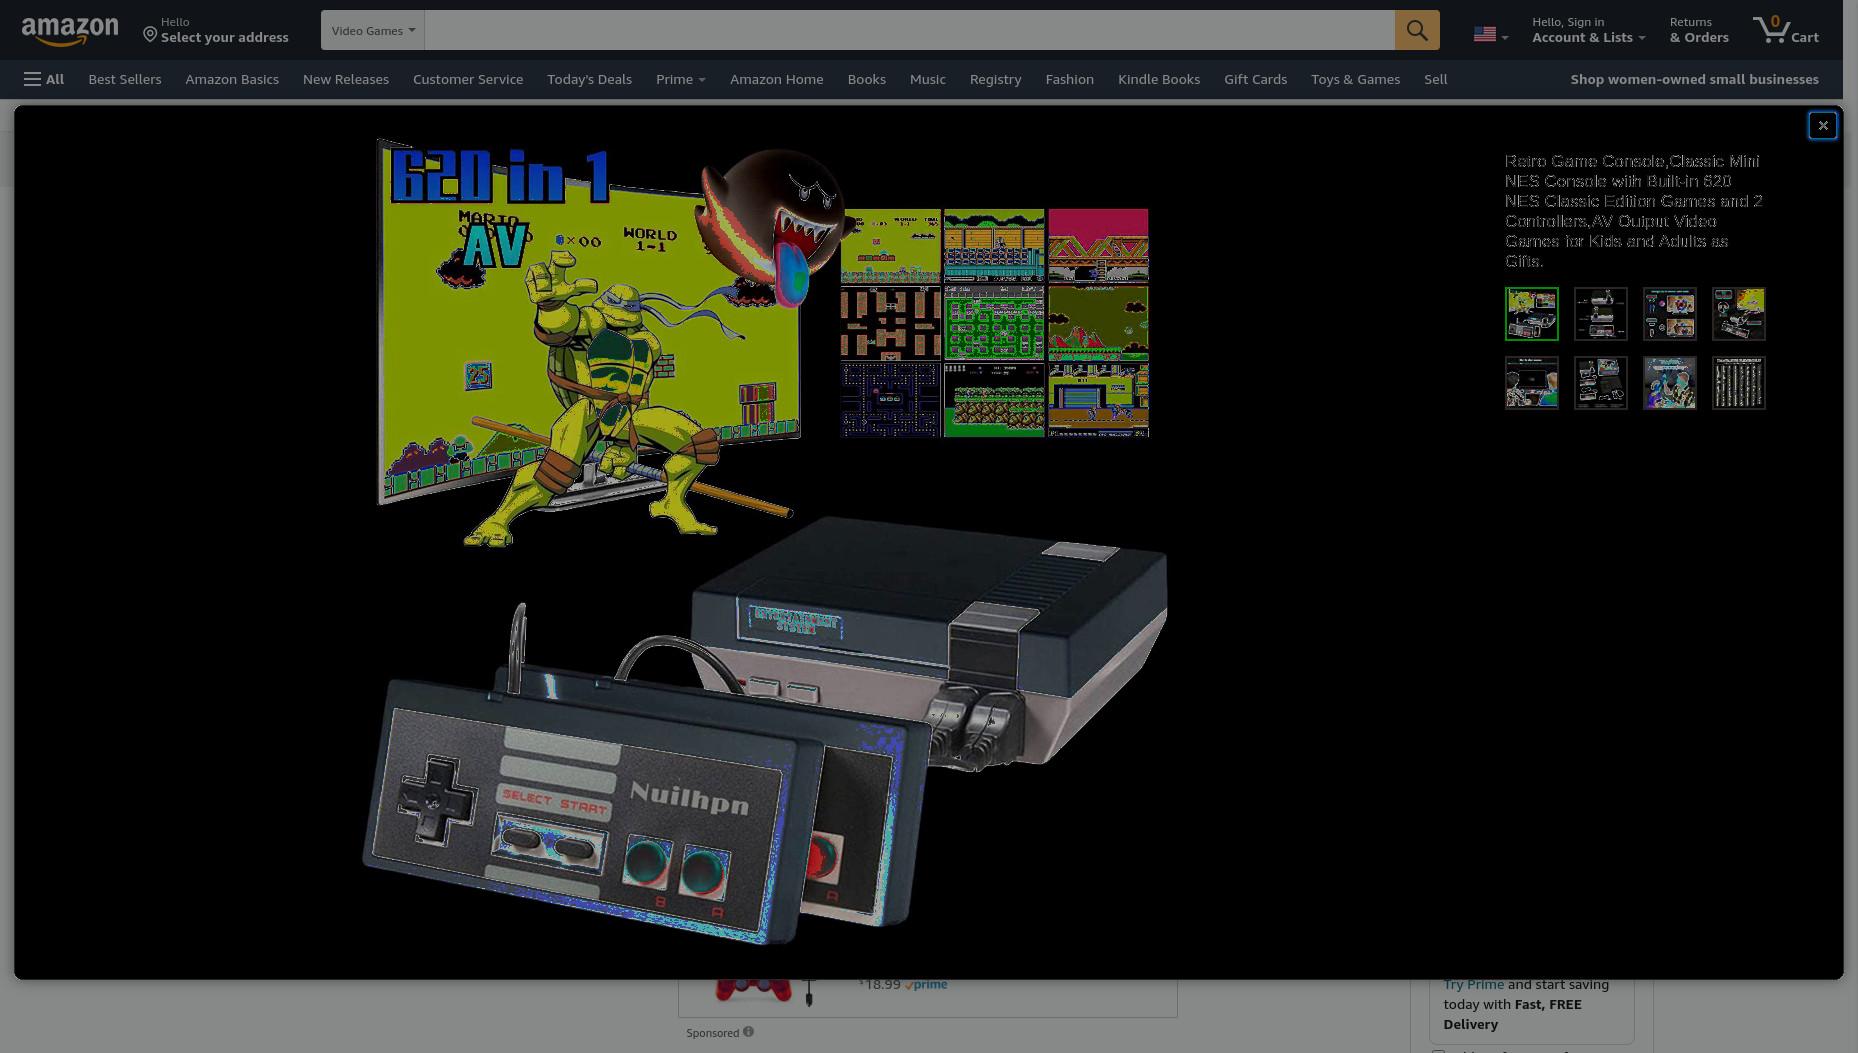Select the game list text thumbnail
This screenshot has width=1858, height=1053.
[x=1738, y=383]
